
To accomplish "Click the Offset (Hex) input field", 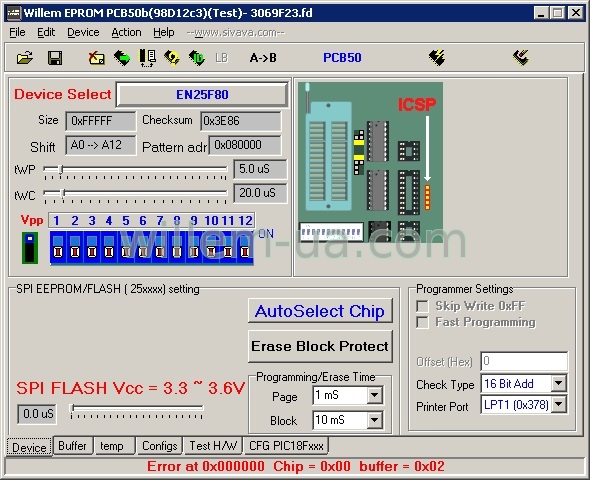I will (524, 362).
